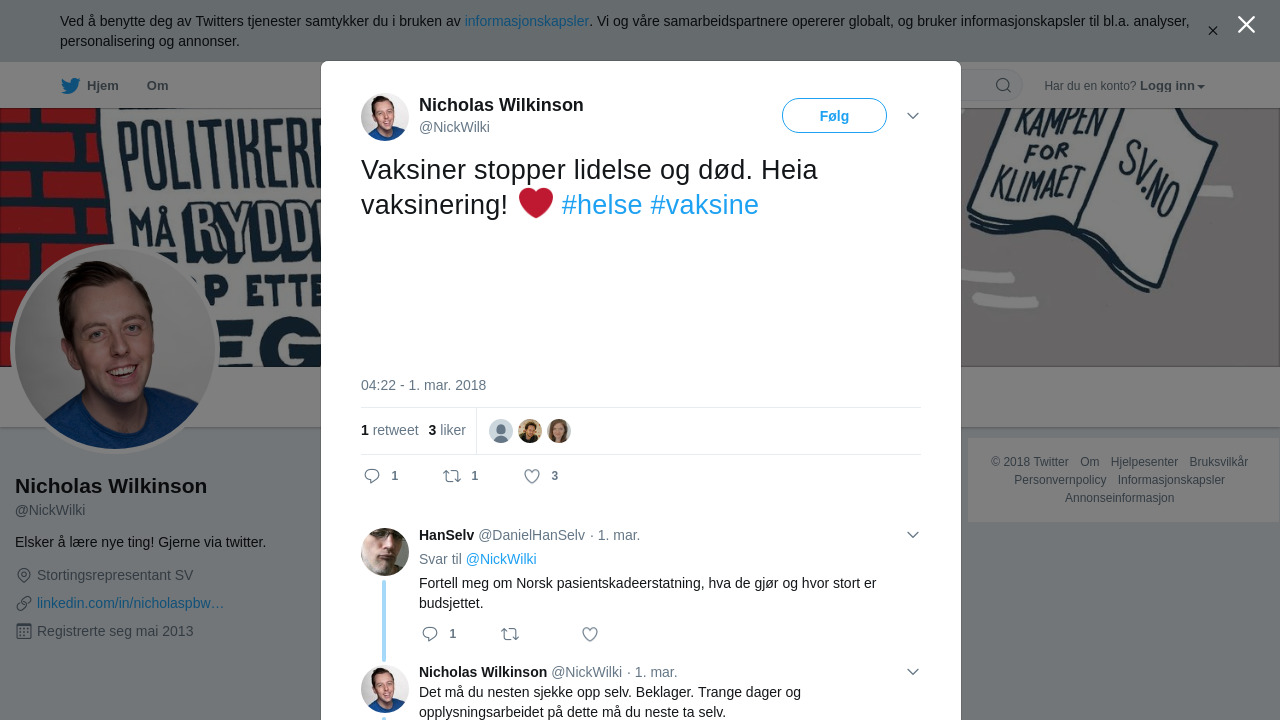1280x720 pixels.
Task: Follow Nicholas Wilkinson with Følg button
Action: tap(834, 116)
